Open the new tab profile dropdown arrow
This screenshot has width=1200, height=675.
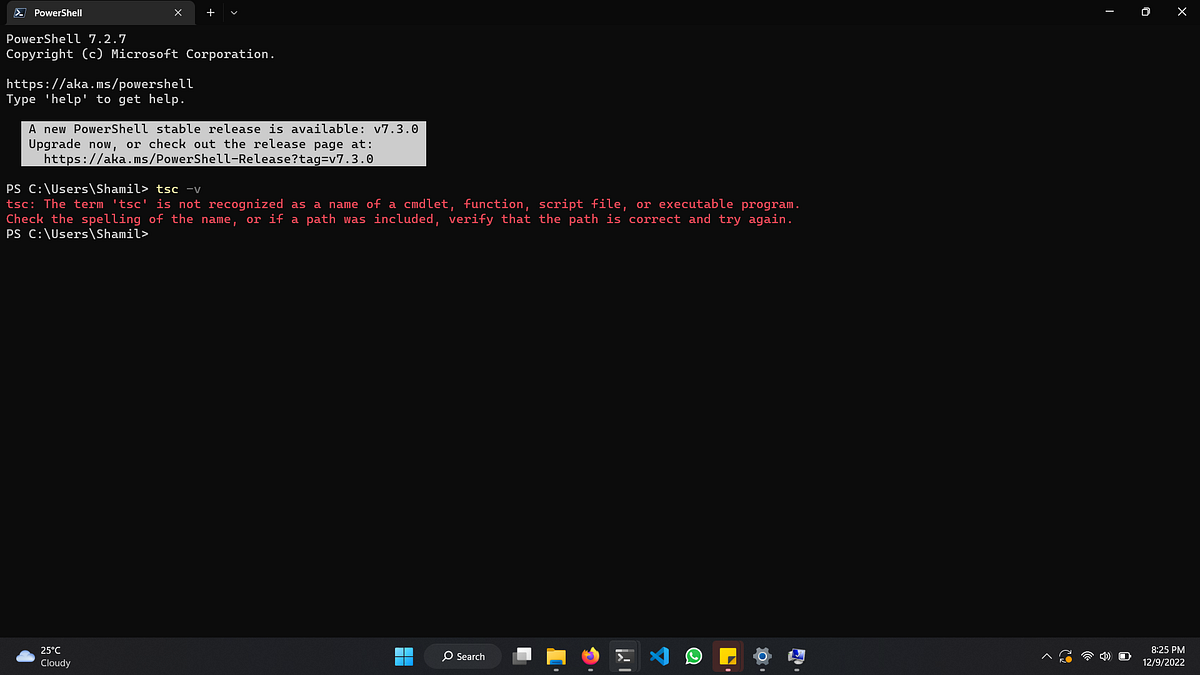tap(234, 13)
